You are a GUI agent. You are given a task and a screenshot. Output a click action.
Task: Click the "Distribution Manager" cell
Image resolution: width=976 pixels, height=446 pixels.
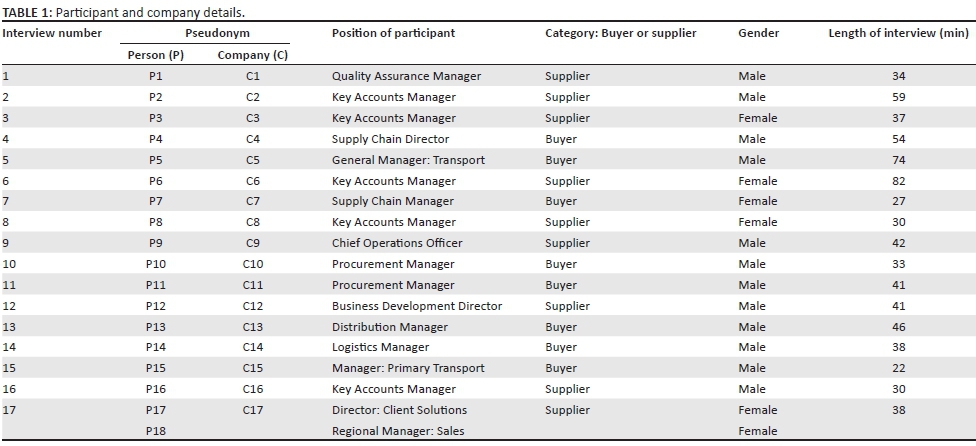pyautogui.click(x=389, y=327)
